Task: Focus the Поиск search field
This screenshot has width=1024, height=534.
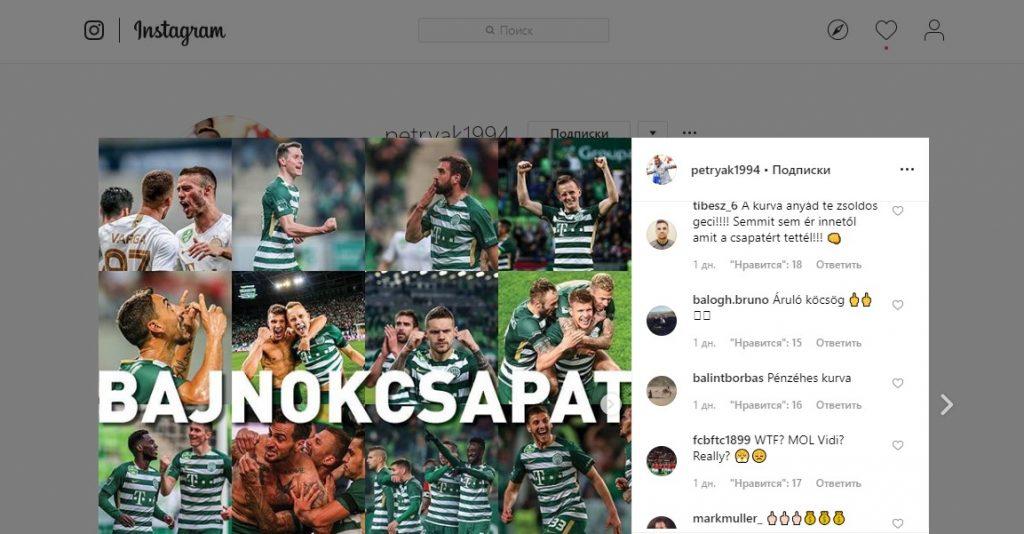Action: [513, 30]
